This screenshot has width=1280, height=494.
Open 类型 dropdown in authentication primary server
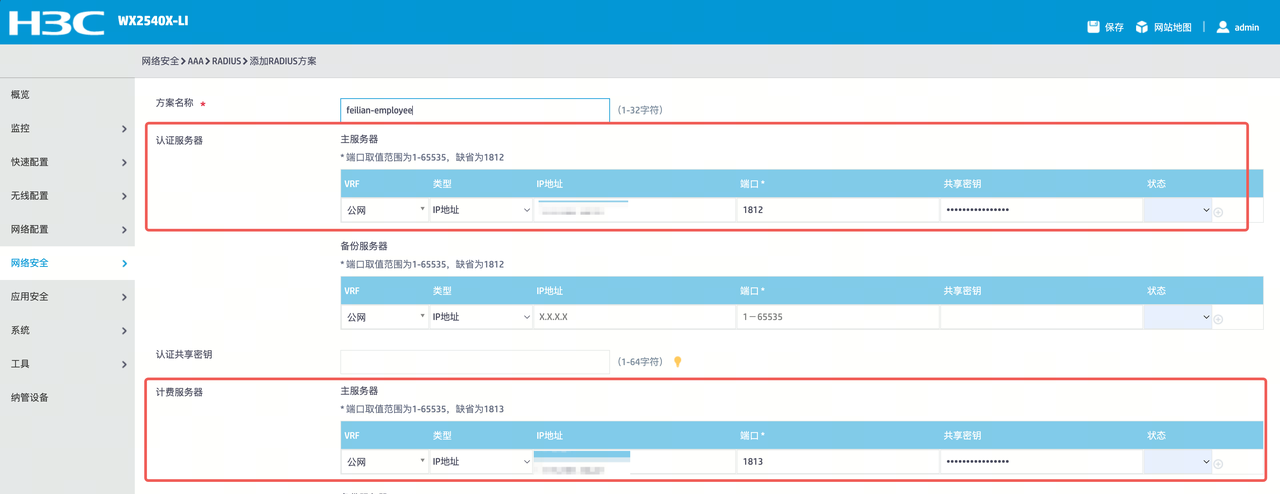click(x=481, y=210)
